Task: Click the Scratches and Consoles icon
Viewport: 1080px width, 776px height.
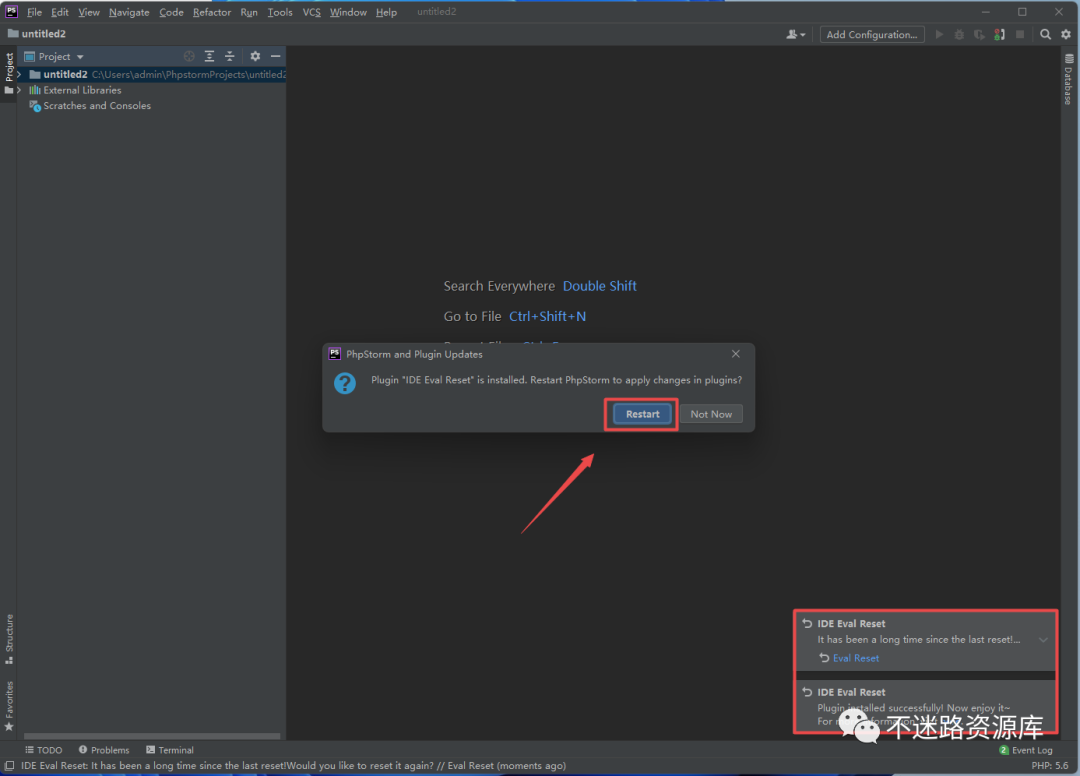Action: (35, 106)
